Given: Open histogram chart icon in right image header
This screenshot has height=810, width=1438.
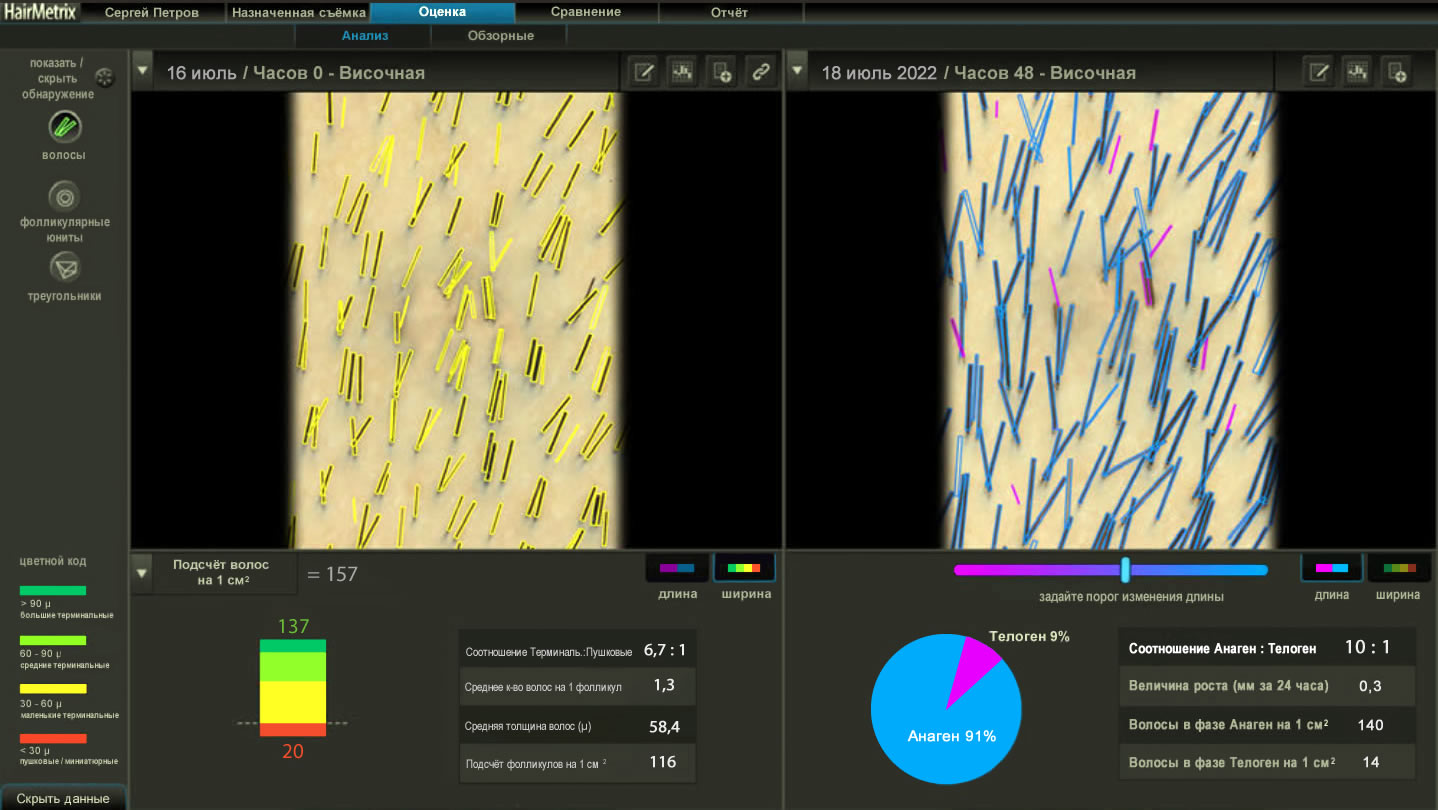Looking at the screenshot, I should [1358, 72].
